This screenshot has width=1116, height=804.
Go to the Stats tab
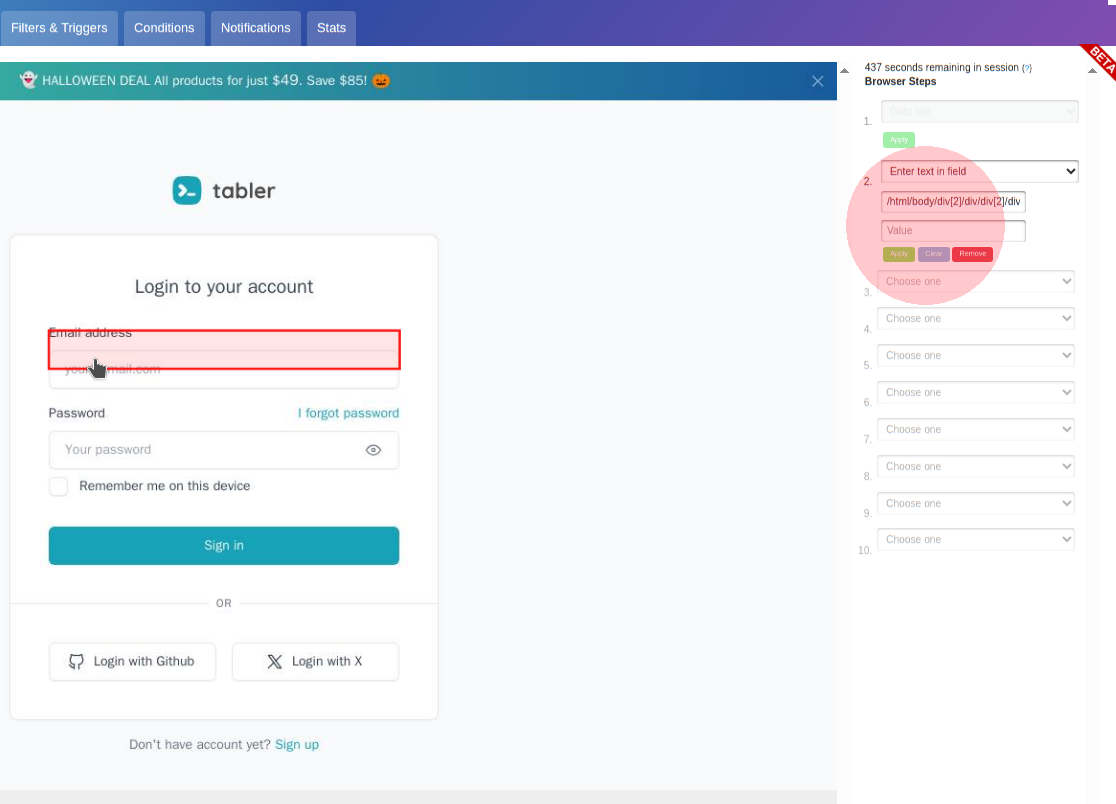tap(331, 28)
